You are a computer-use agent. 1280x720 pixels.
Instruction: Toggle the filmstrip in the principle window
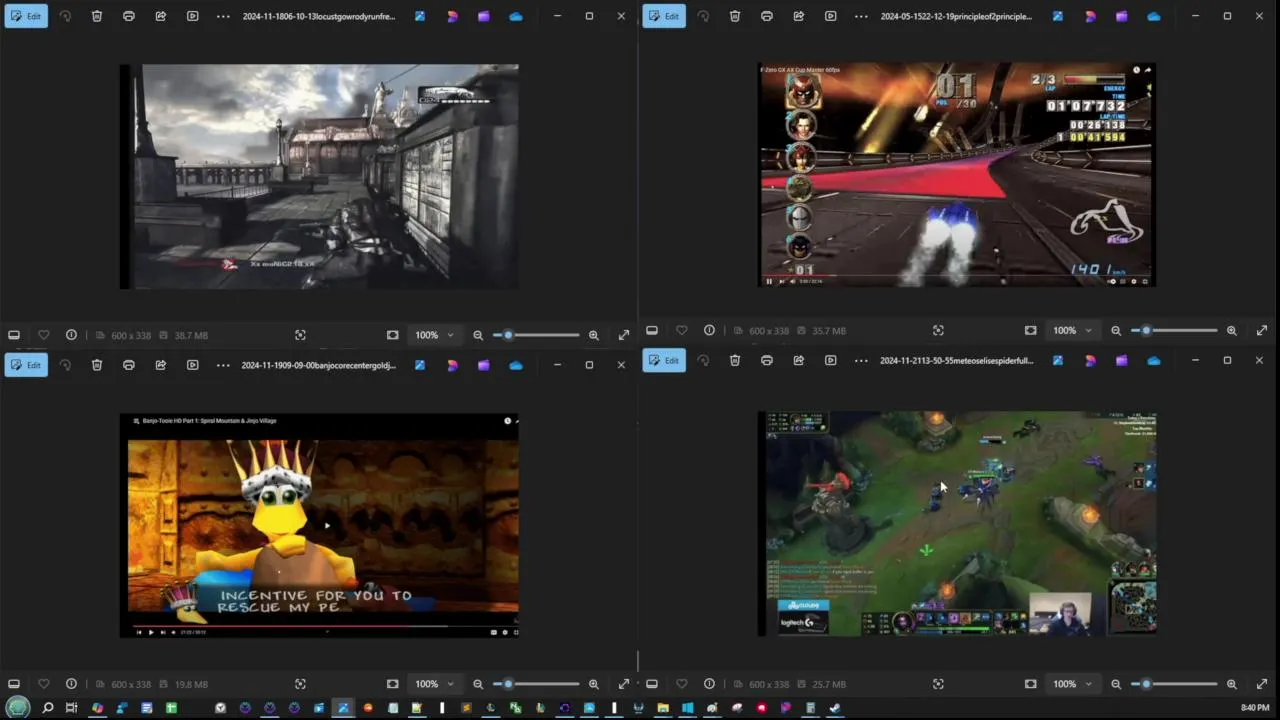pos(652,330)
